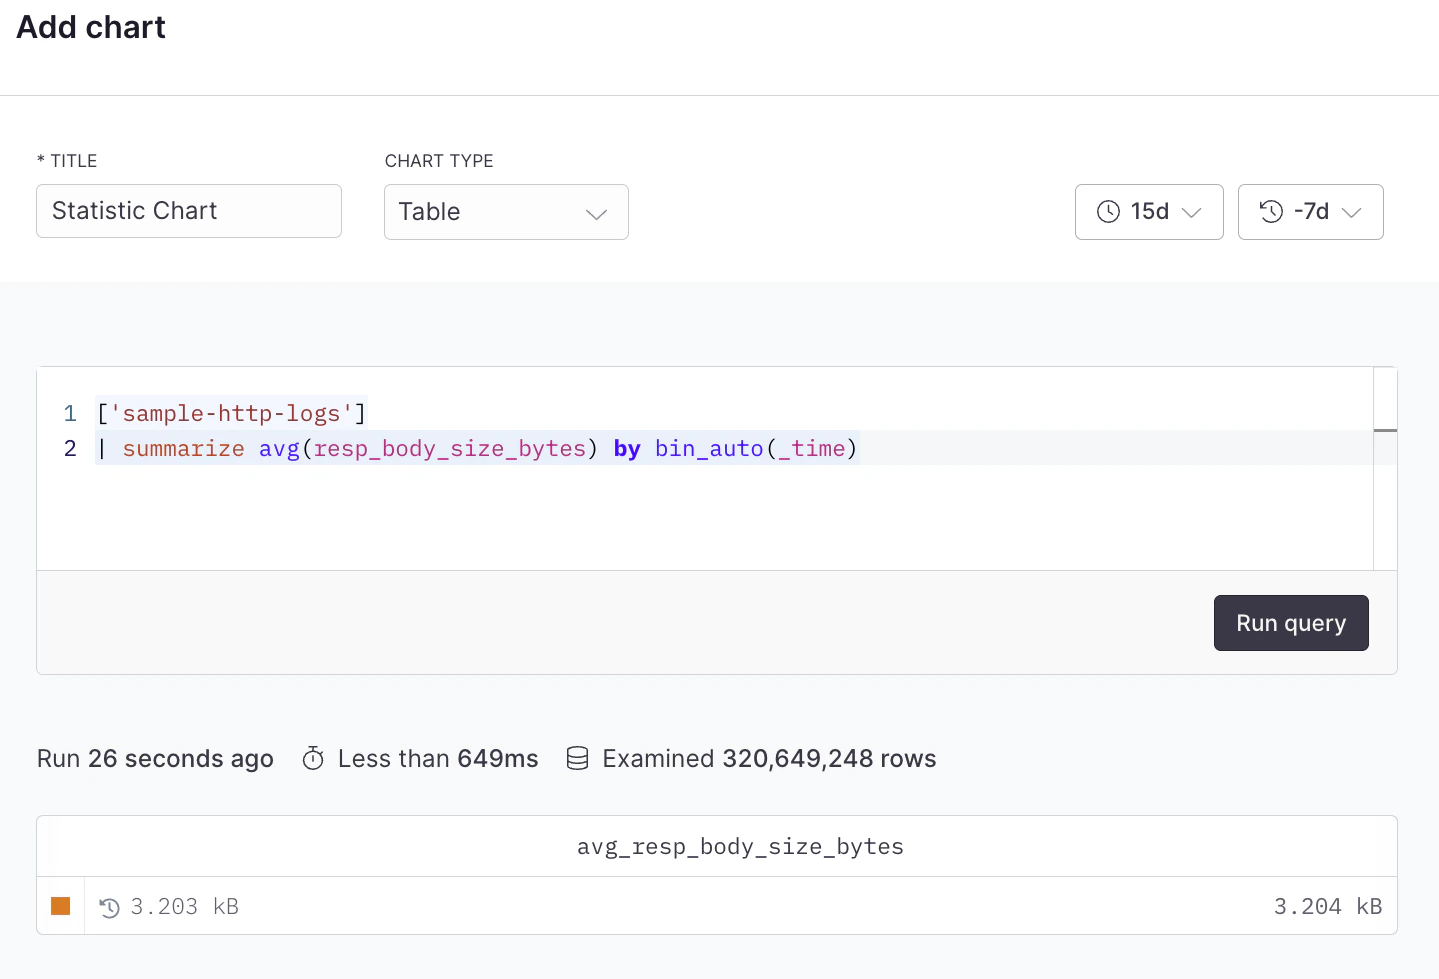Select the orange swatch in the result row

(x=60, y=906)
